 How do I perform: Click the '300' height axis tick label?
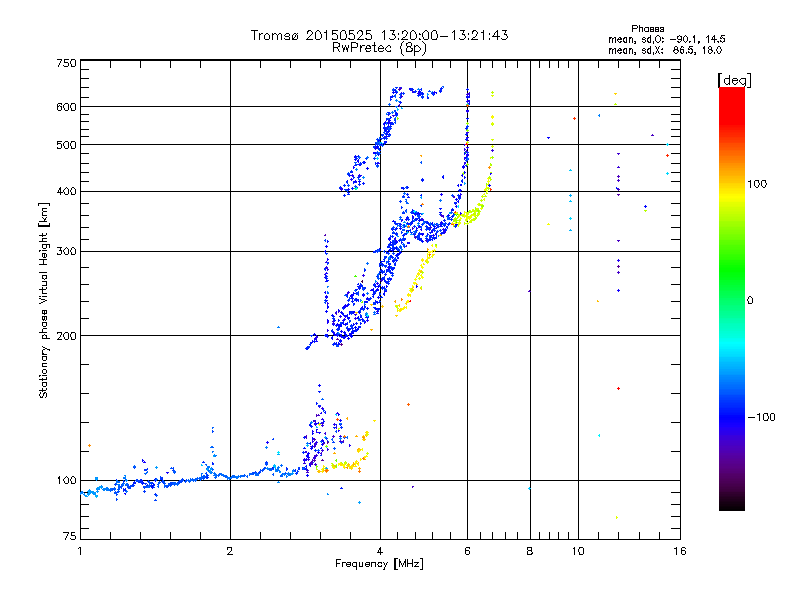[66, 252]
